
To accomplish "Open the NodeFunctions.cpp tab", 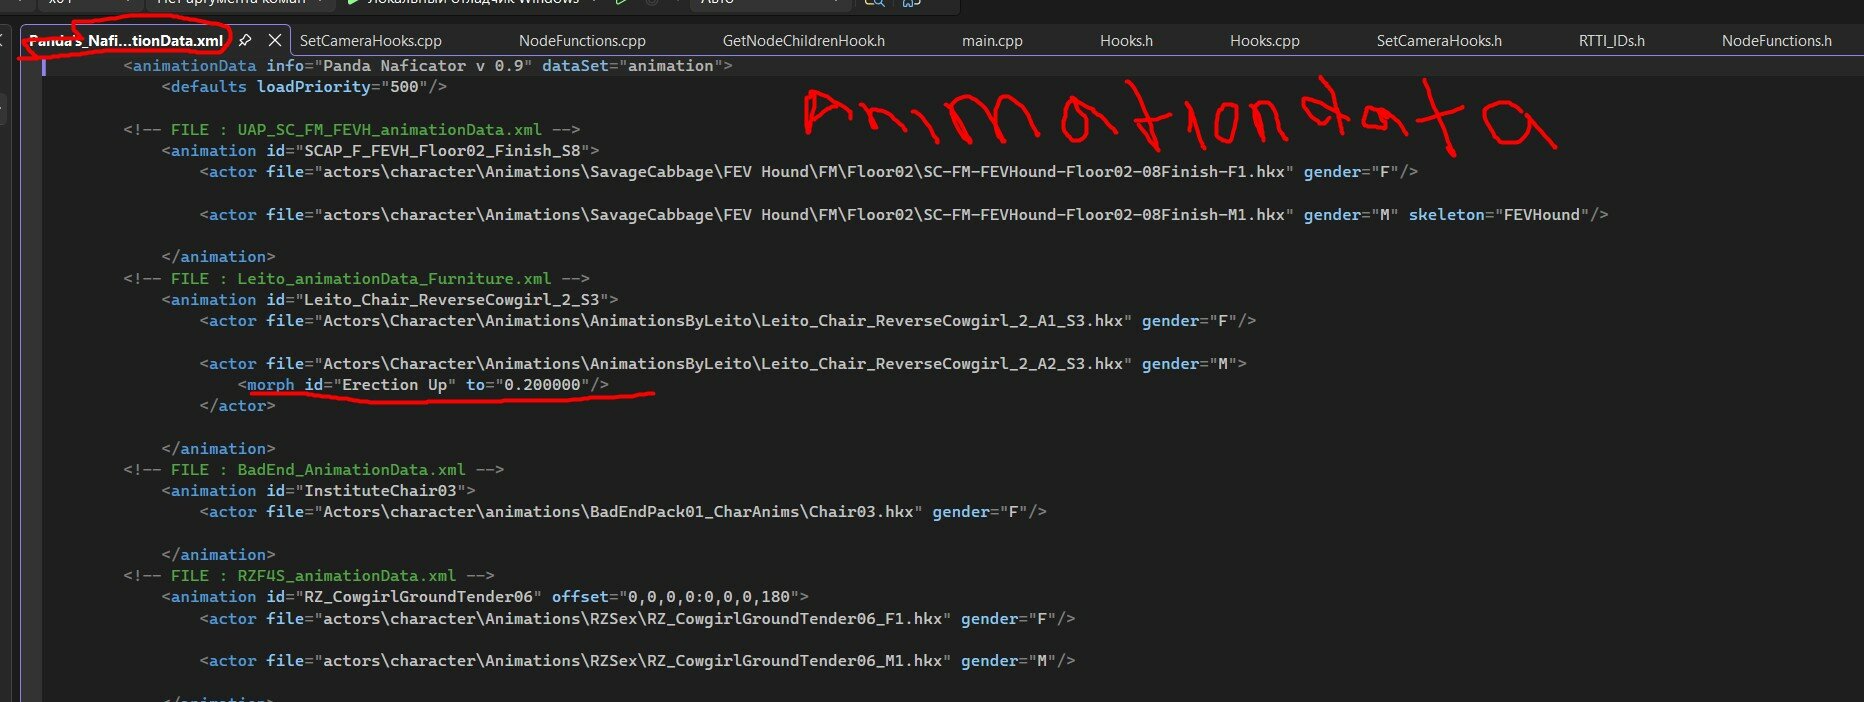I will click(582, 41).
